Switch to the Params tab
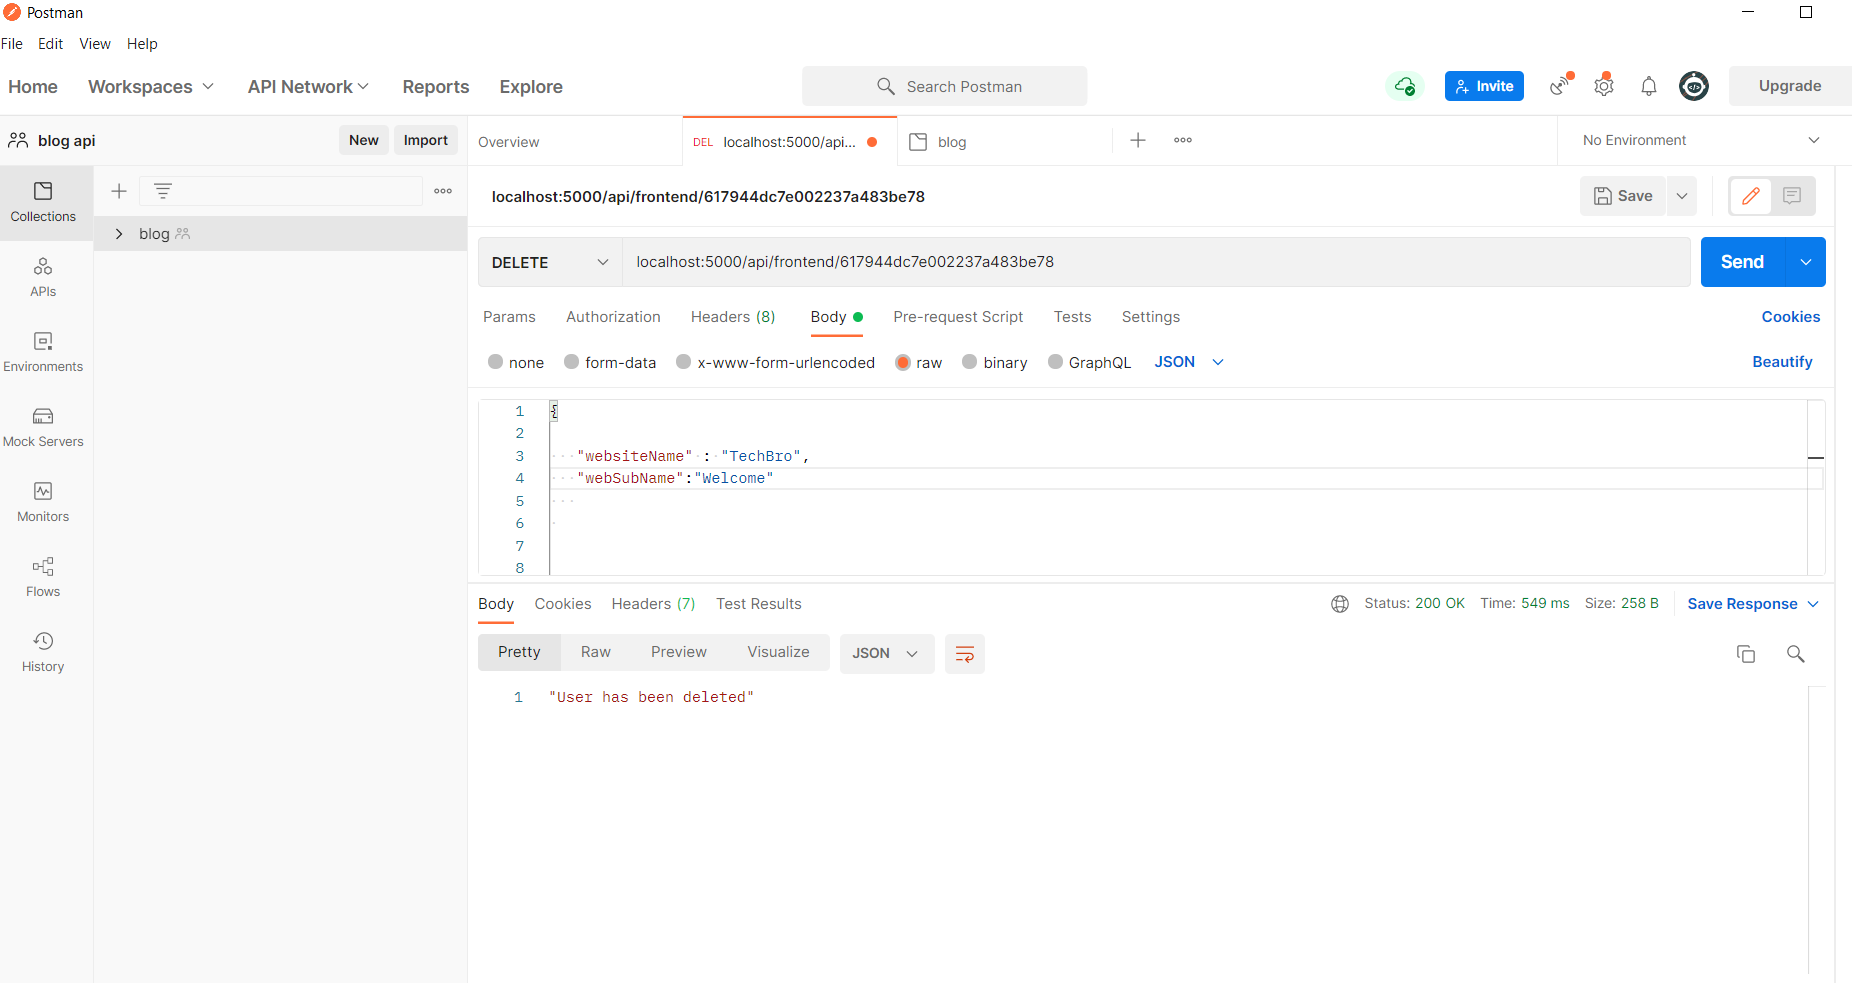This screenshot has height=983, width=1852. coord(509,317)
